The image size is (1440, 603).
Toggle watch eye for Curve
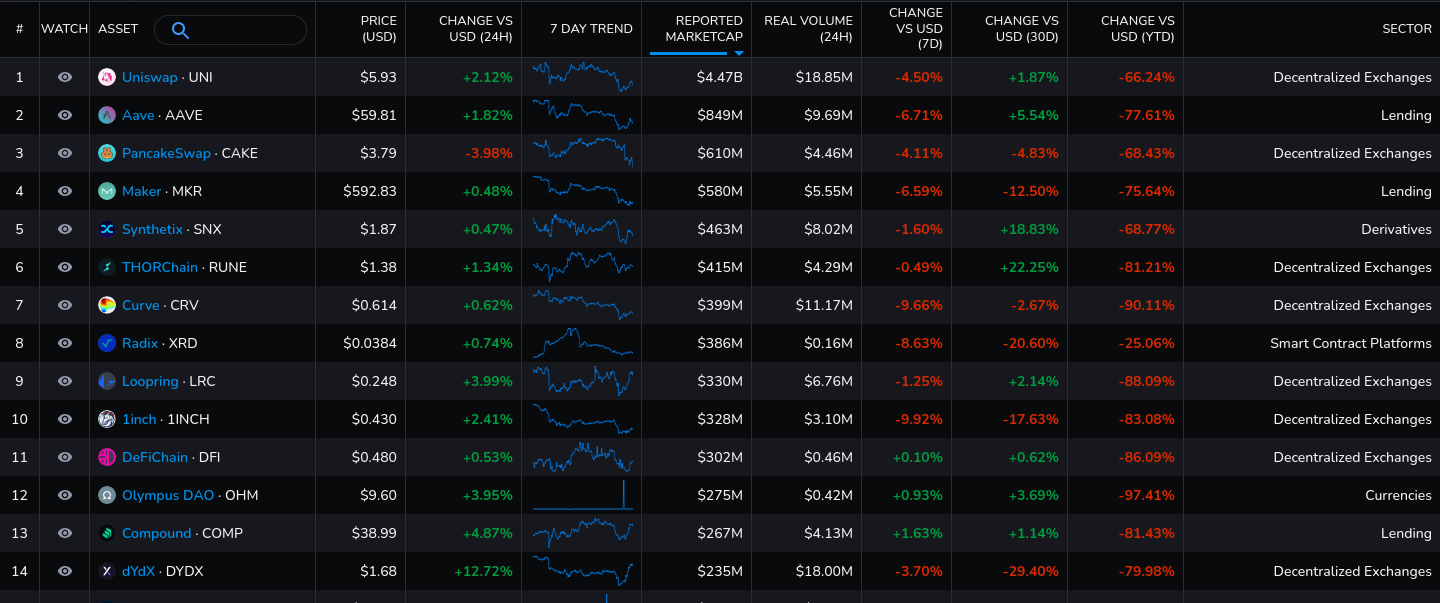[x=65, y=305]
